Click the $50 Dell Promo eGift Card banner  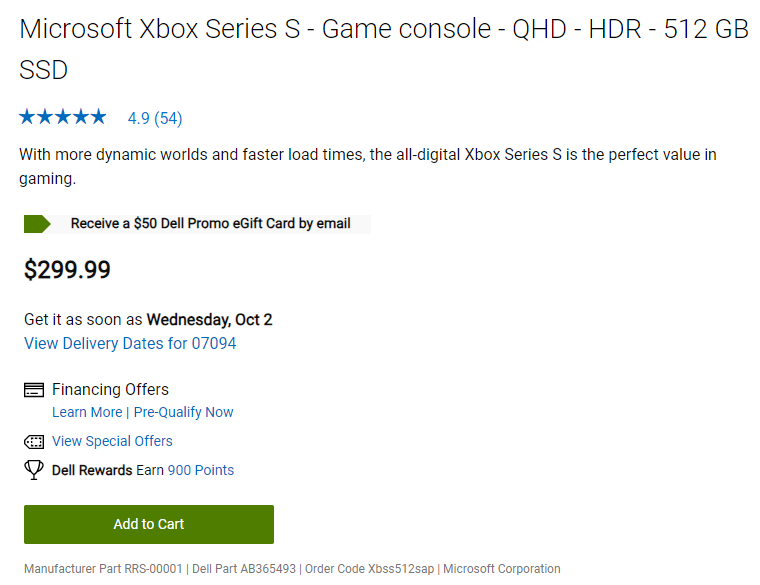point(211,224)
